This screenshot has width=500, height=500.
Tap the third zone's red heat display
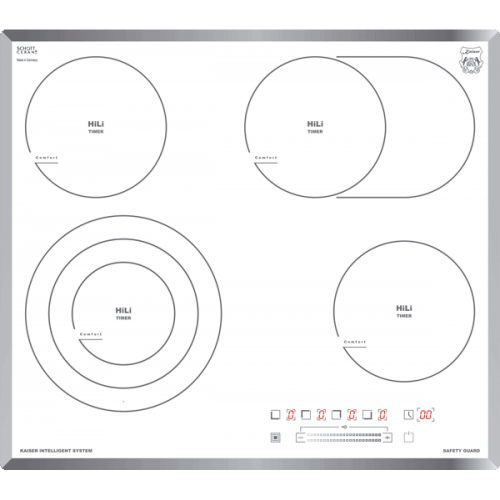[352, 415]
